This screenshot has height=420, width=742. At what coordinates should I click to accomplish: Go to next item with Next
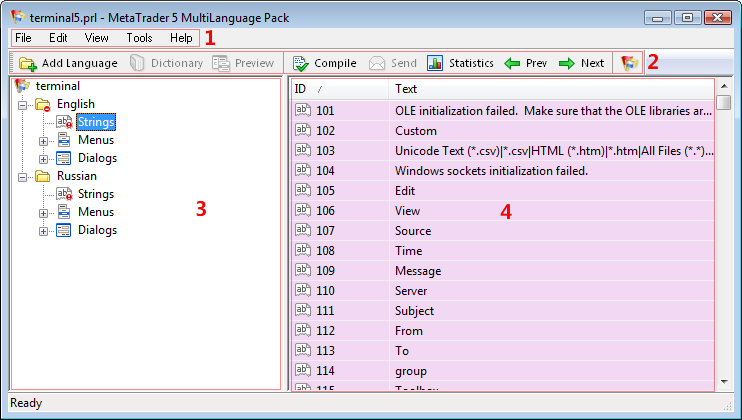[x=581, y=63]
